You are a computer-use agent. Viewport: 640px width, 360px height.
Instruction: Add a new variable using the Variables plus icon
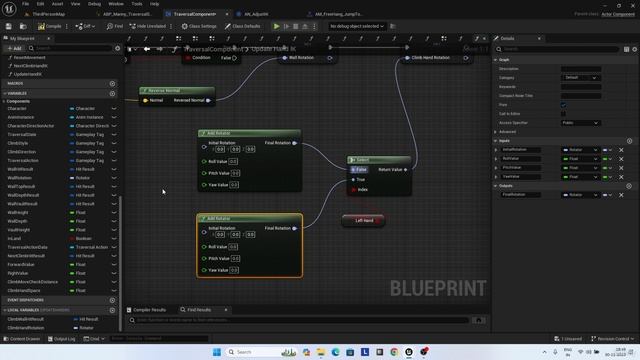112,93
